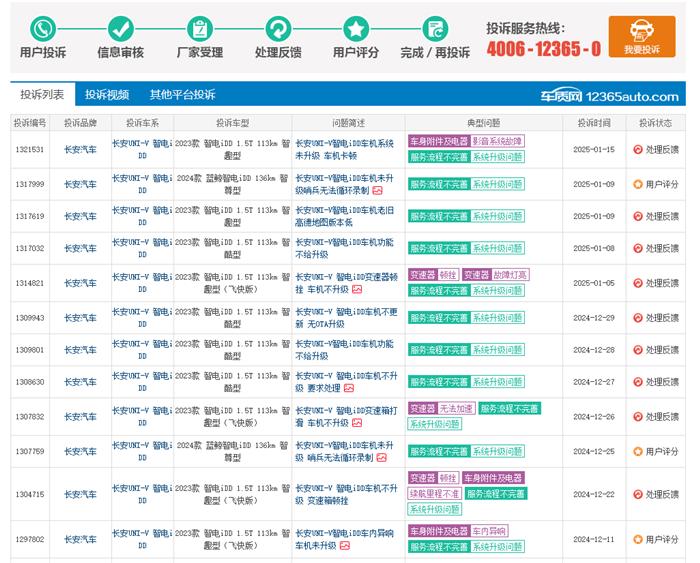The image size is (700, 563).
Task: Click the 车质网 12365auto.com logo
Action: coord(610,96)
